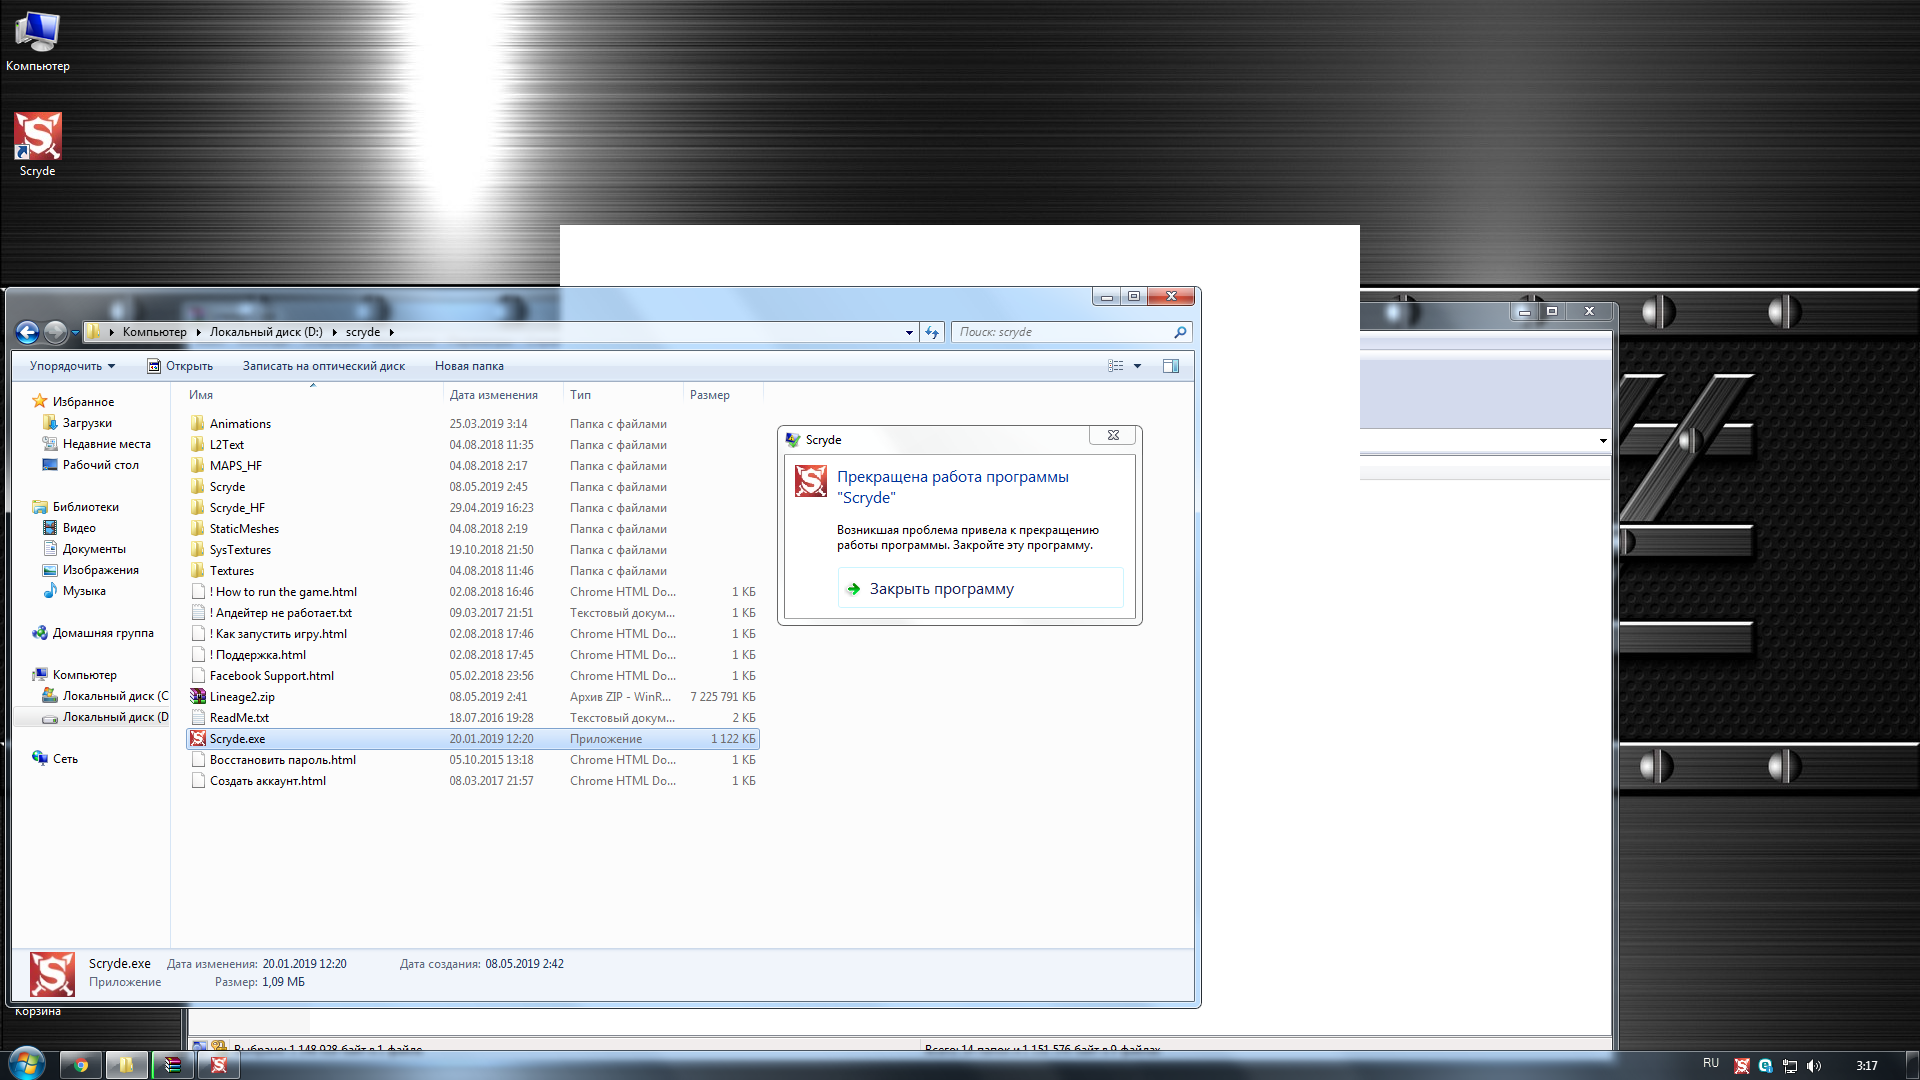The height and width of the screenshot is (1080, 1920).
Task: Open the volume speaker tray icon
Action: [x=1814, y=1066]
